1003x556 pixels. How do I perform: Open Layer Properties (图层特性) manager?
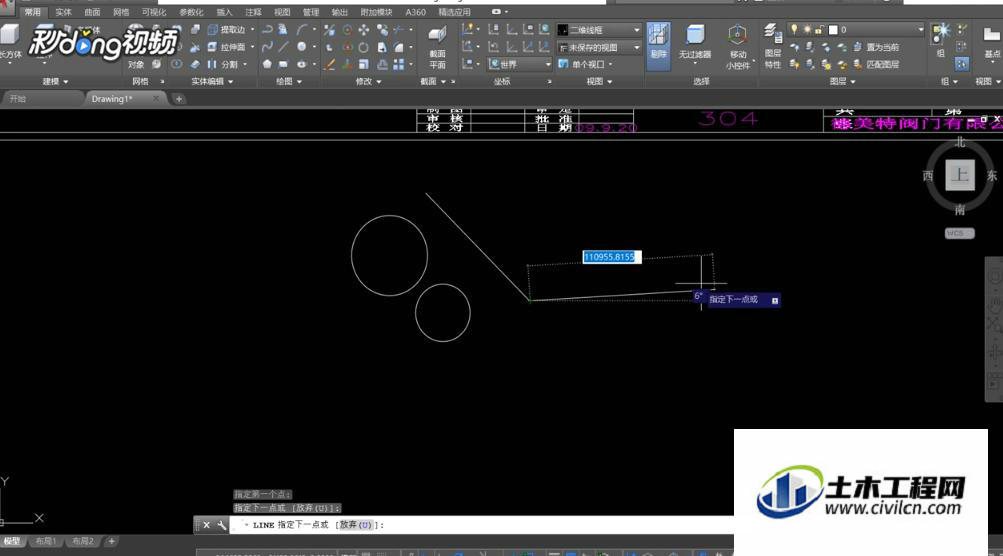[773, 46]
